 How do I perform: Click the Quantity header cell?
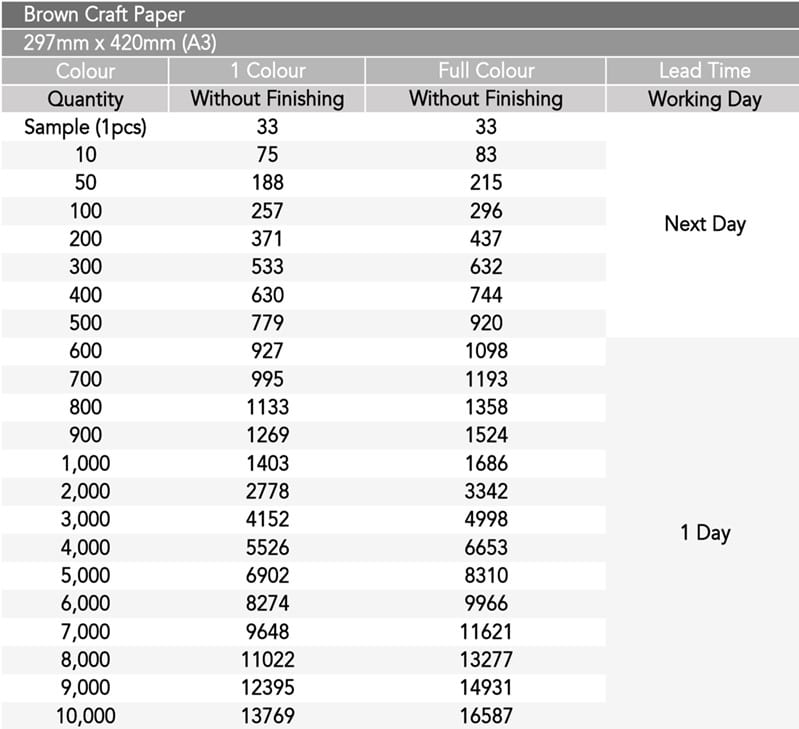(x=85, y=99)
